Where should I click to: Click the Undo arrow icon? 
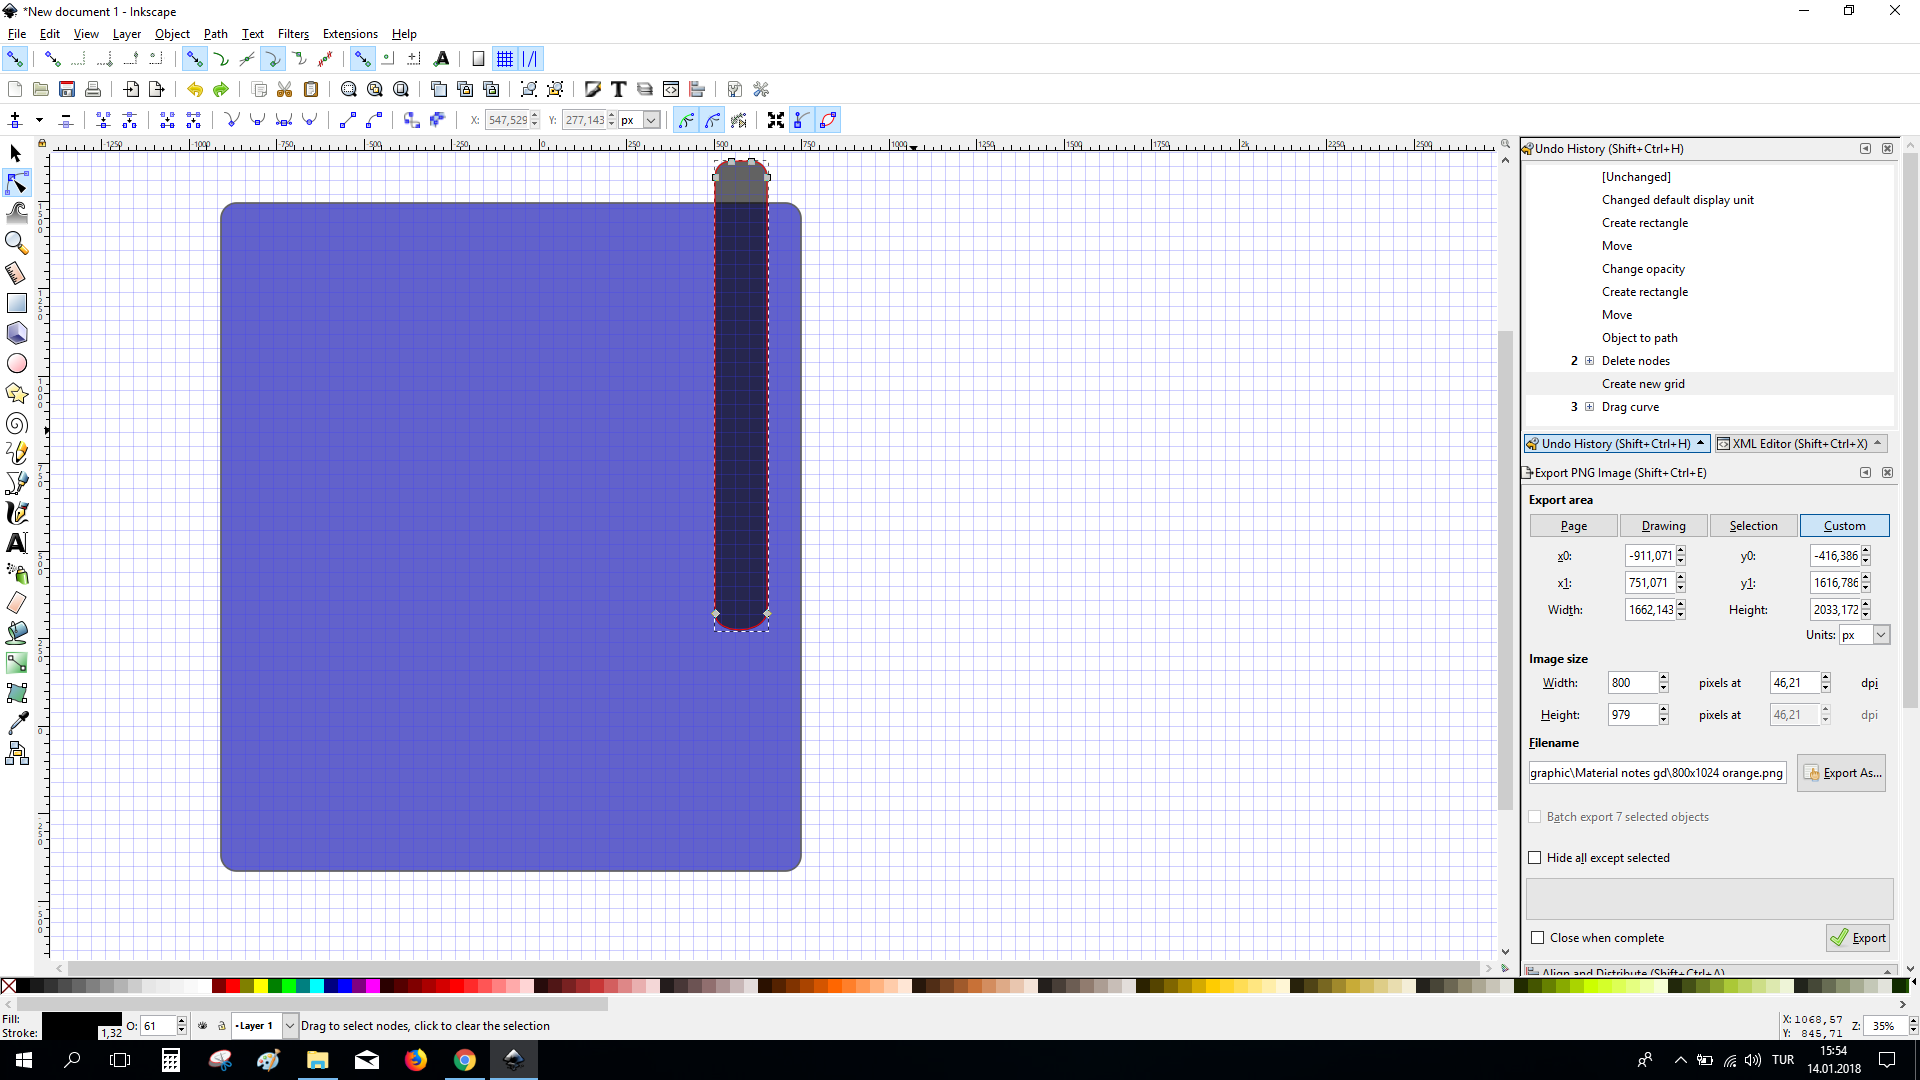coord(194,89)
